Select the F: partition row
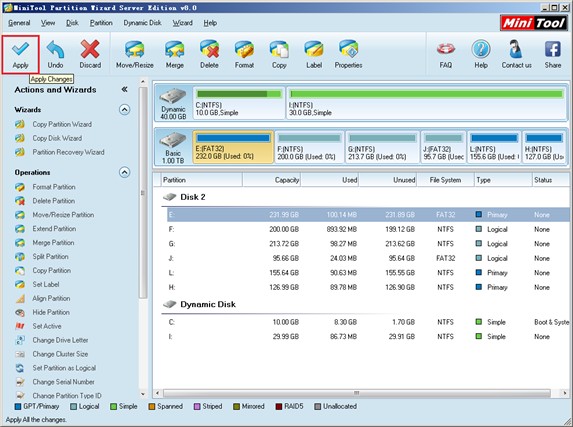 368,229
